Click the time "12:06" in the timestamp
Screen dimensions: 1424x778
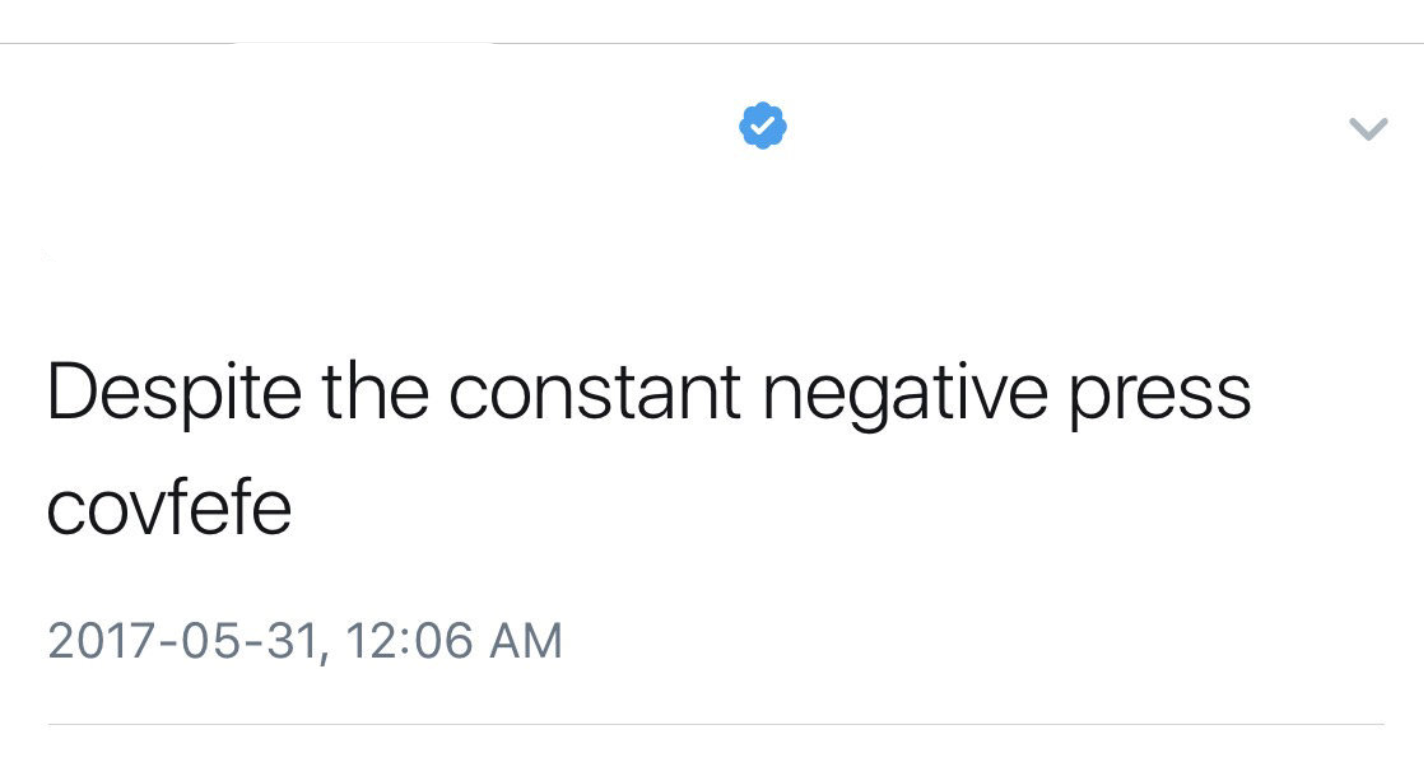(405, 641)
